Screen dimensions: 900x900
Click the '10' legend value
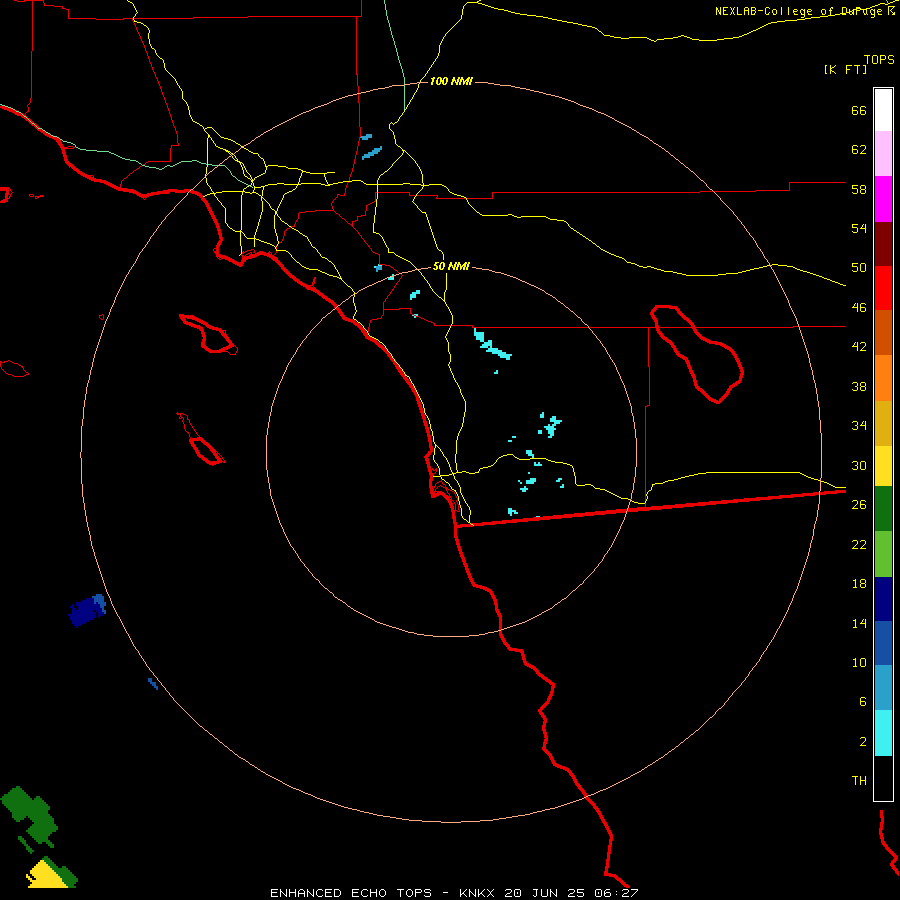click(859, 662)
